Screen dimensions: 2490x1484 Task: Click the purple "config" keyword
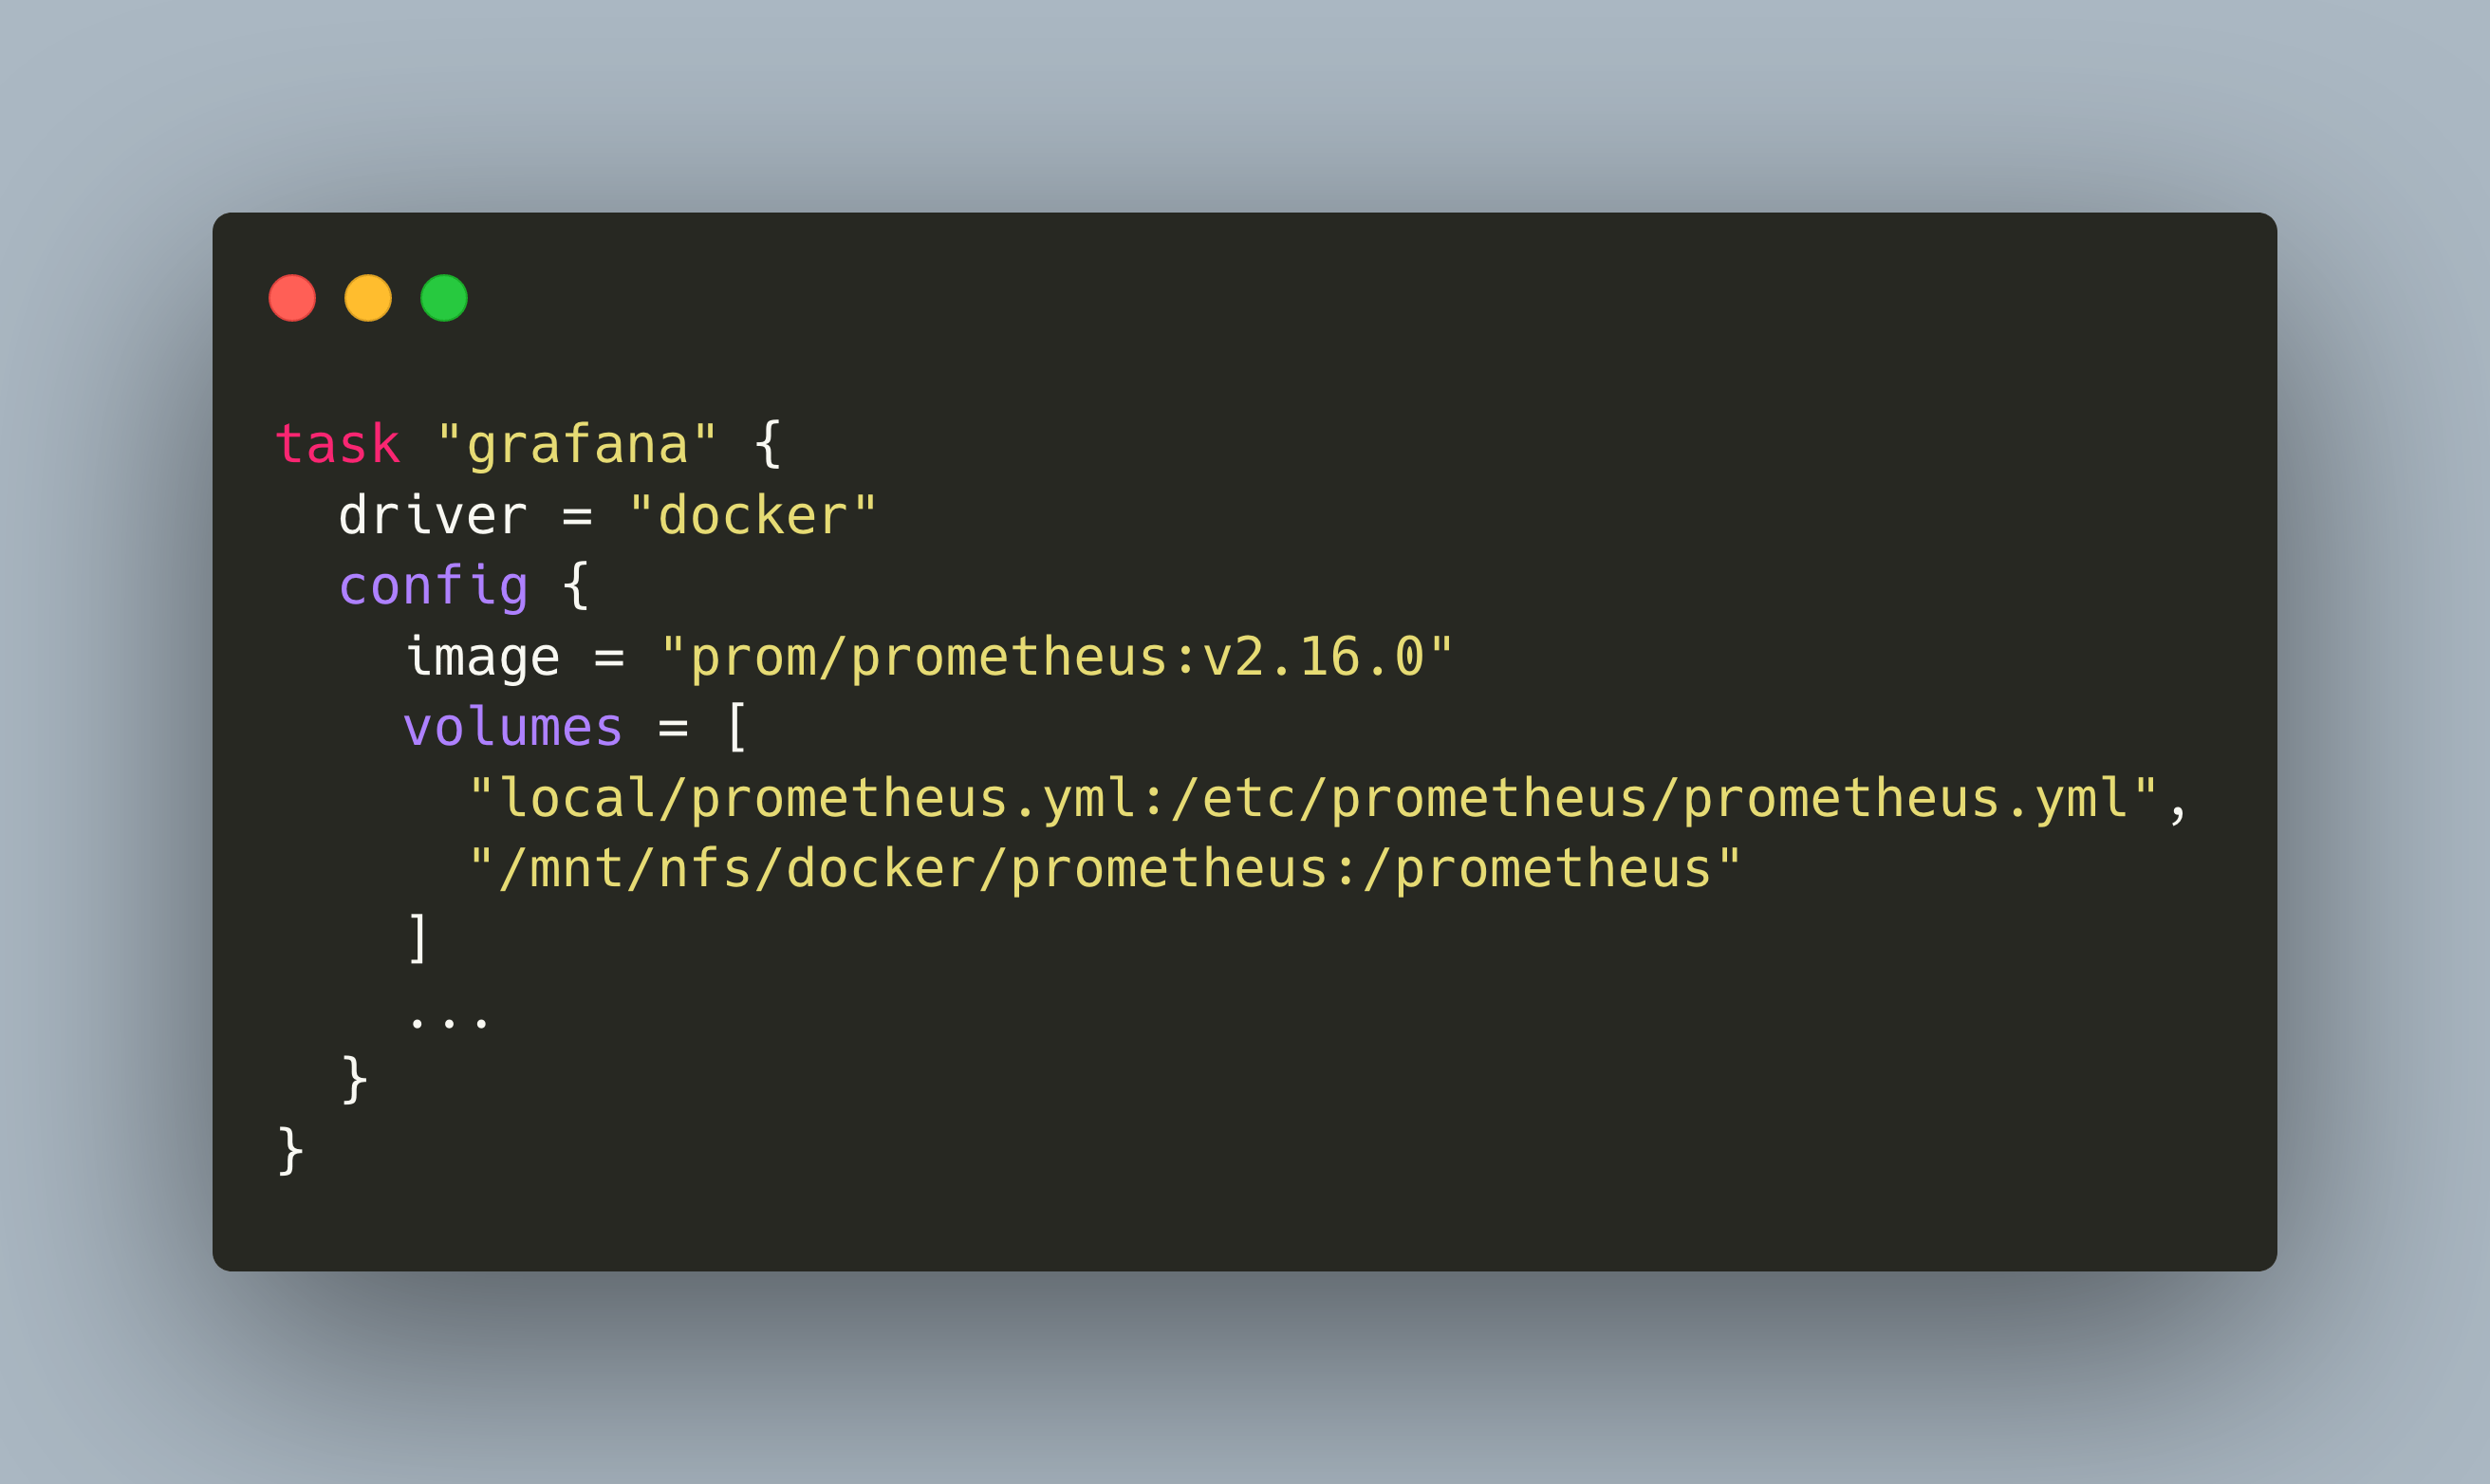pyautogui.click(x=433, y=587)
